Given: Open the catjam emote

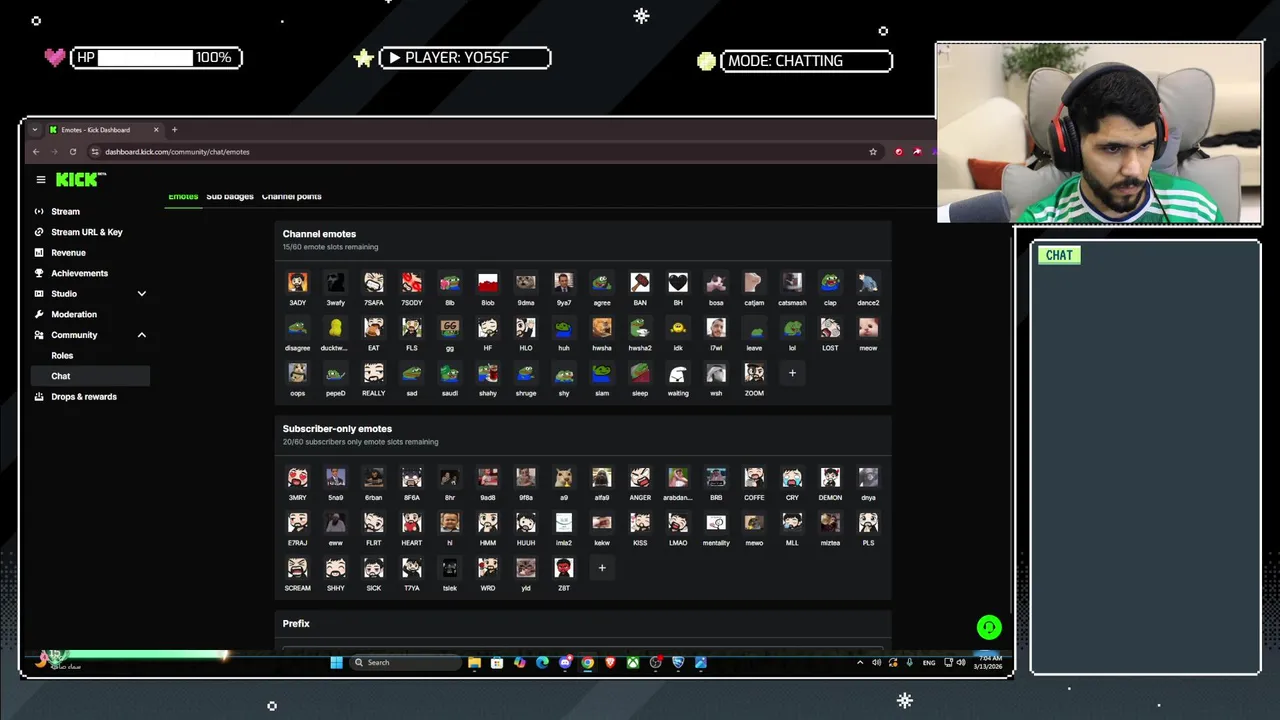Looking at the screenshot, I should (x=754, y=283).
